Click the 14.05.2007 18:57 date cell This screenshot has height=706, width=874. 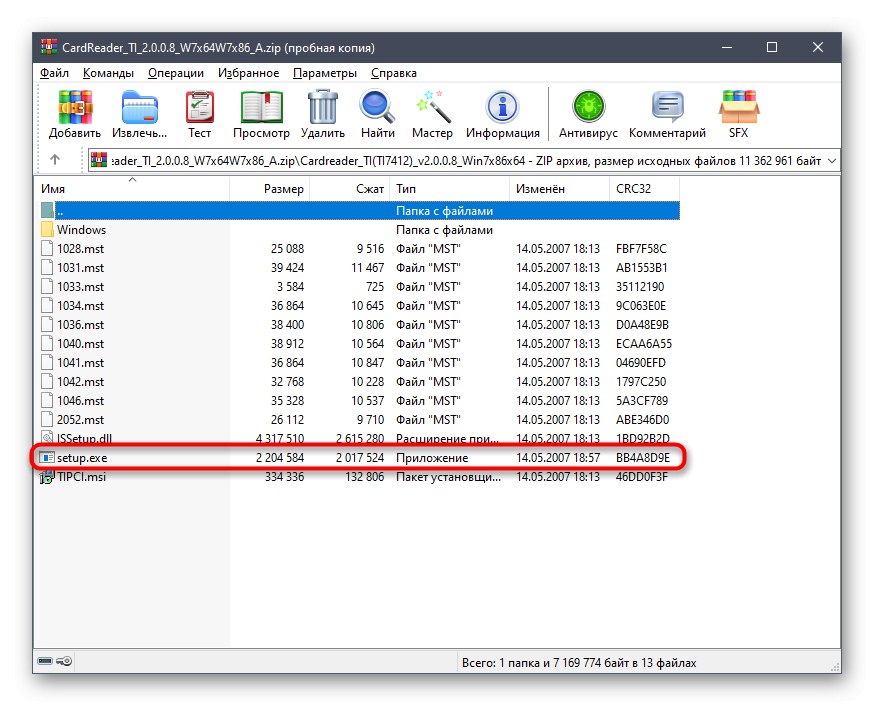click(558, 457)
